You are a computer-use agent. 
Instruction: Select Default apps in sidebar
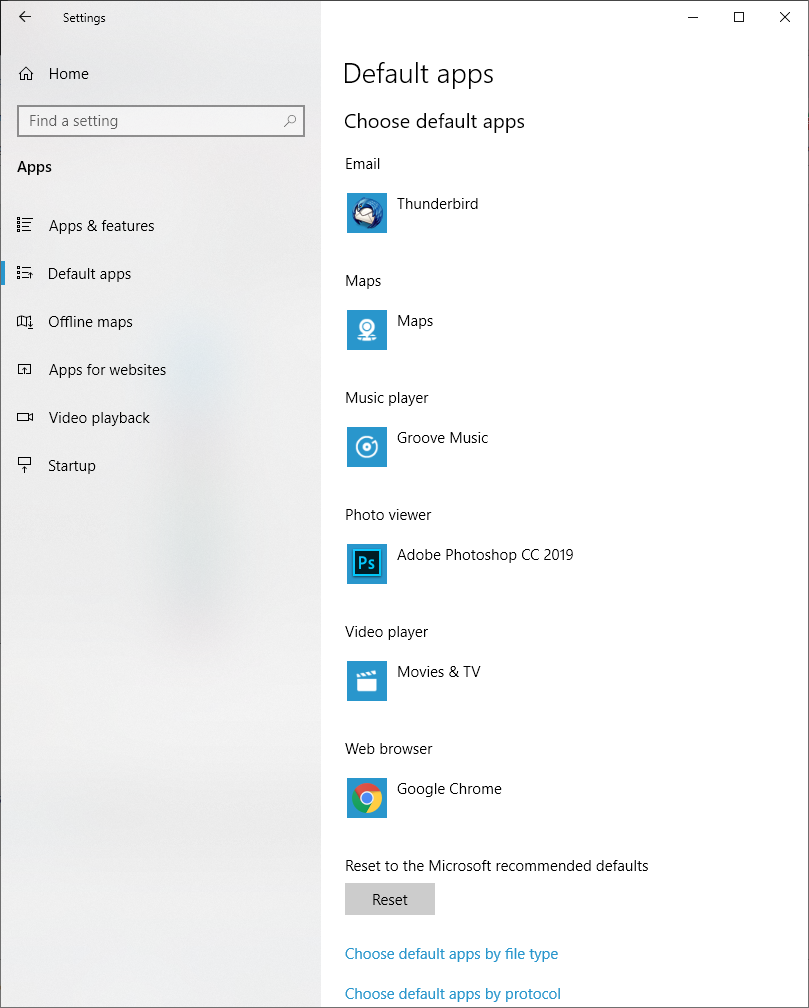point(89,274)
